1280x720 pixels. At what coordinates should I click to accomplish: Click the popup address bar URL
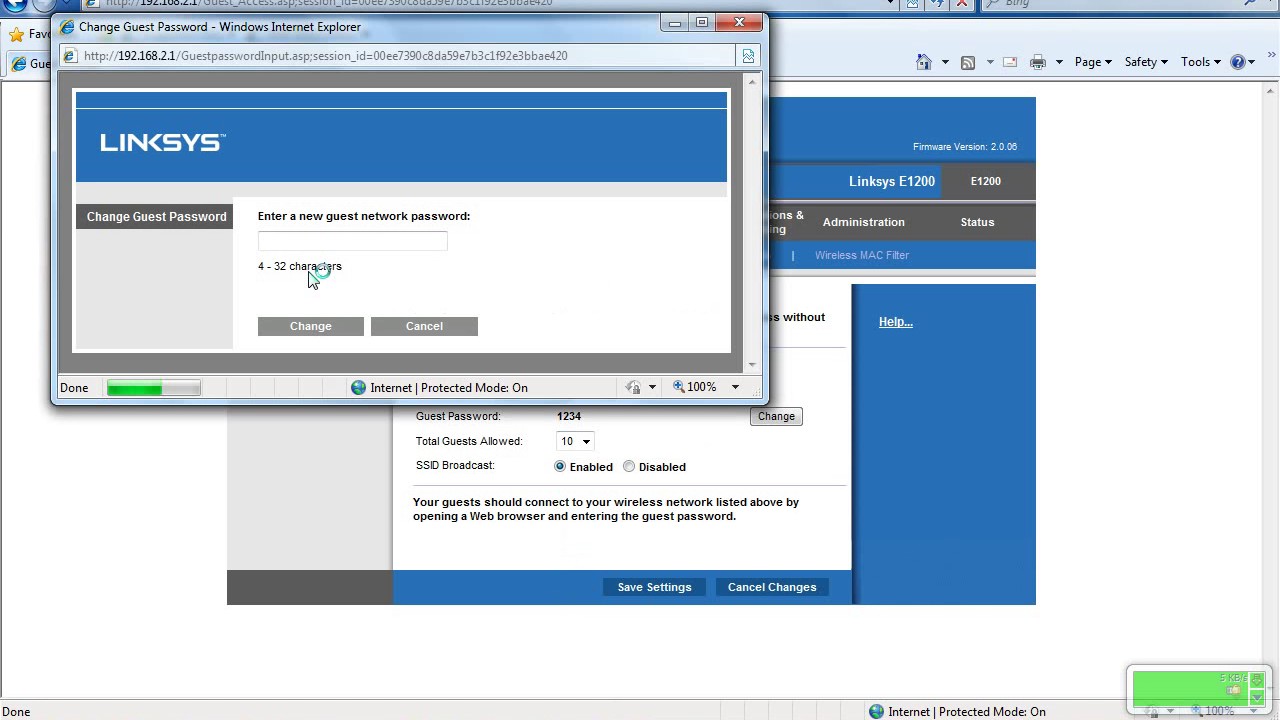click(x=325, y=56)
